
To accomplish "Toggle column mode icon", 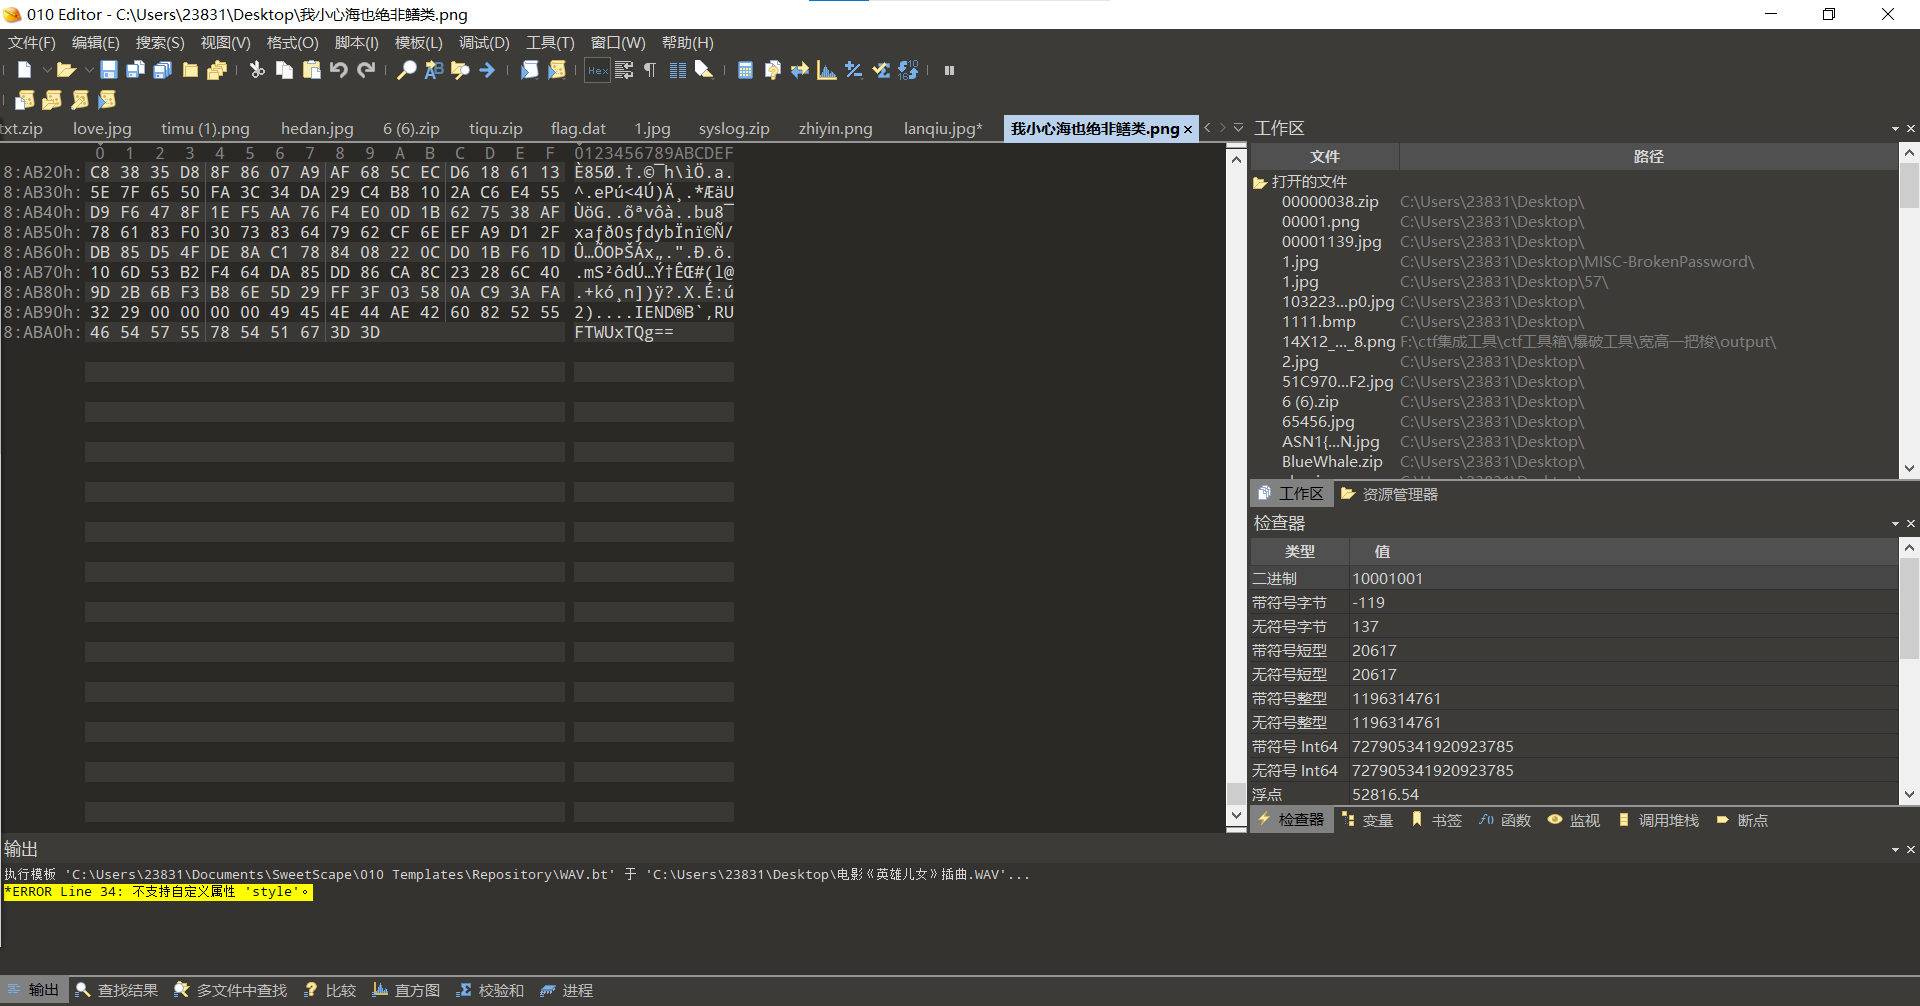I will coord(677,70).
